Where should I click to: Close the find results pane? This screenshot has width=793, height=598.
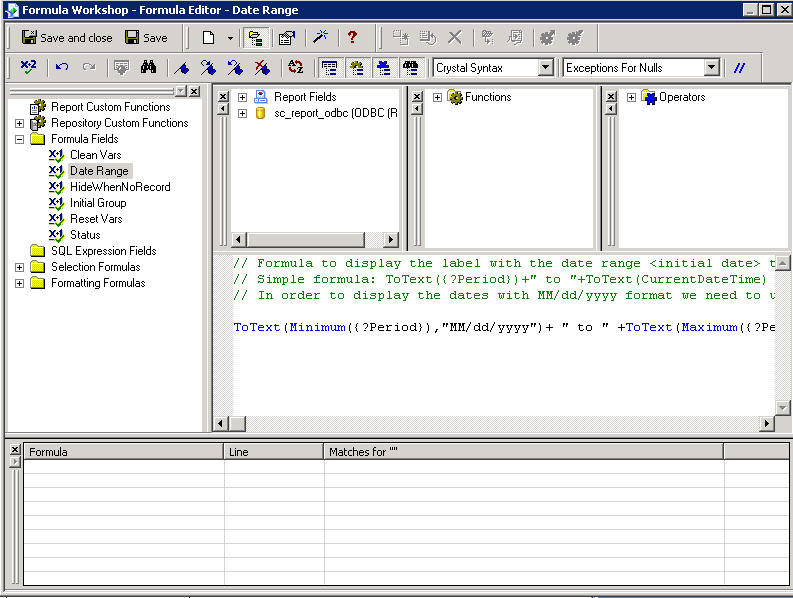pyautogui.click(x=15, y=449)
